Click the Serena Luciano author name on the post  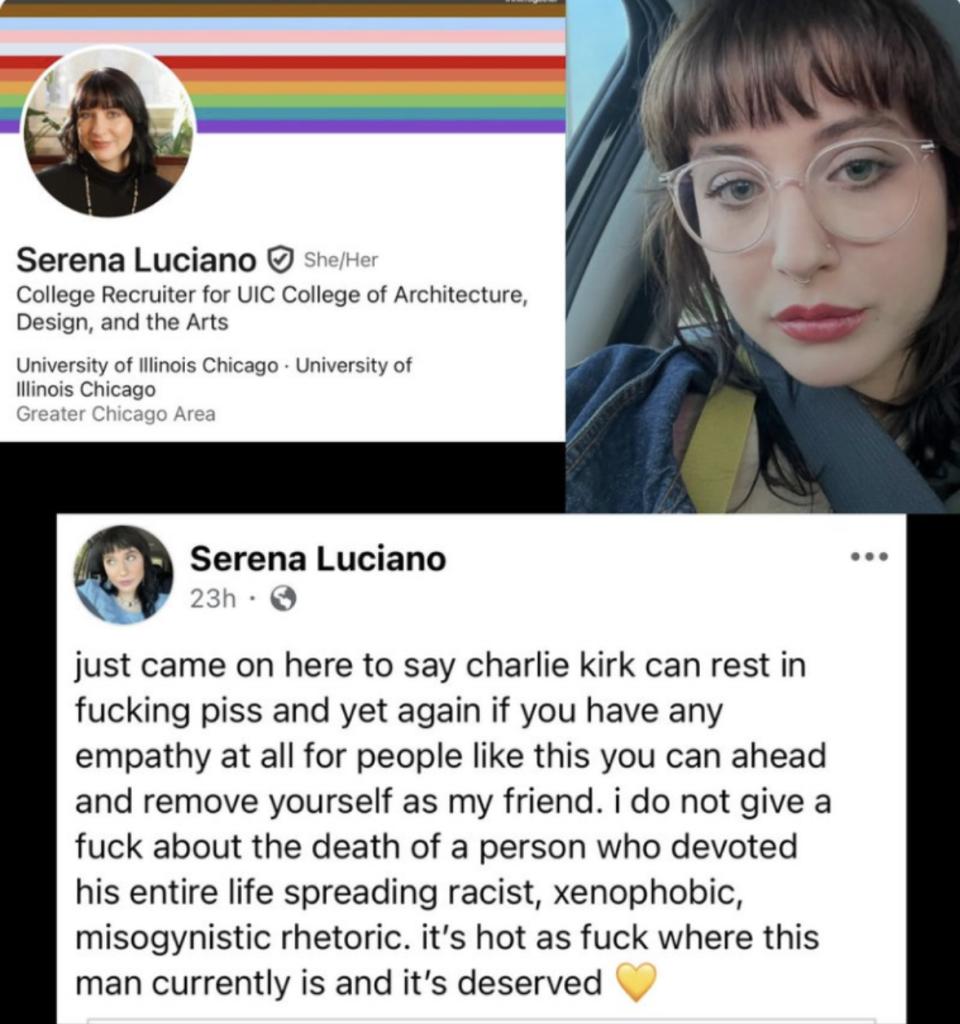[x=318, y=559]
